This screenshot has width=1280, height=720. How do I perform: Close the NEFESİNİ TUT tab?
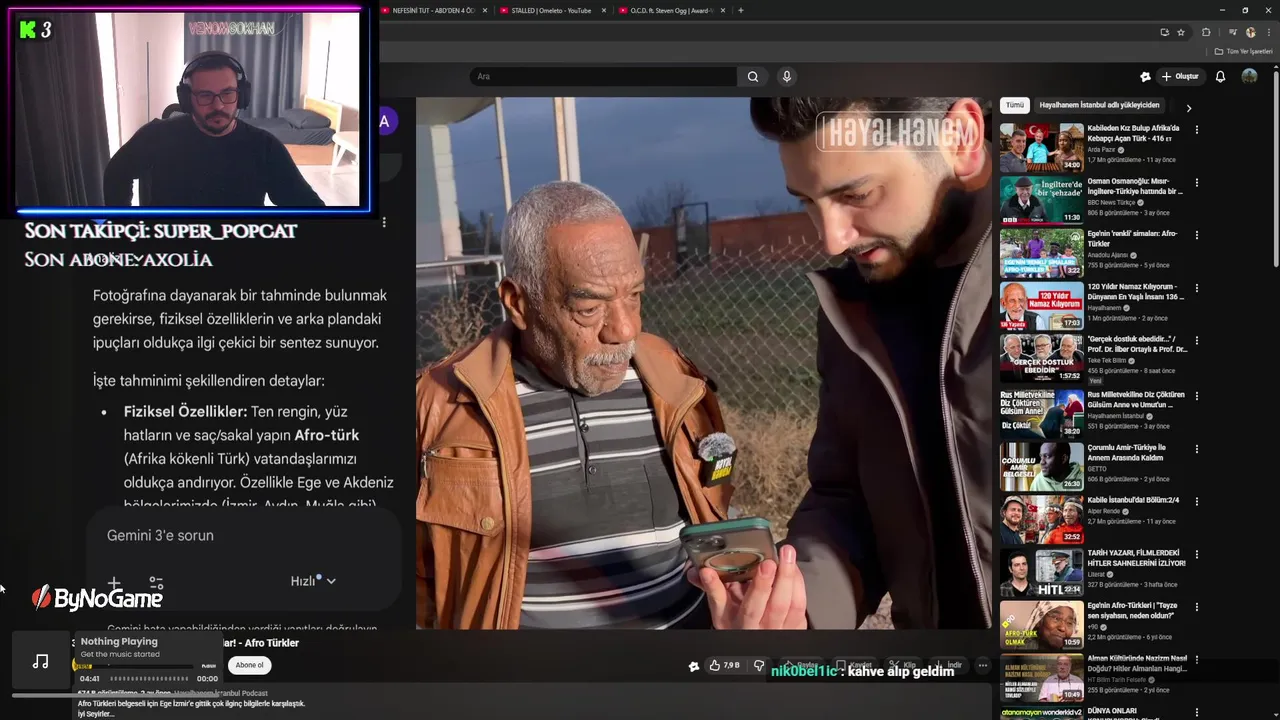(x=485, y=10)
